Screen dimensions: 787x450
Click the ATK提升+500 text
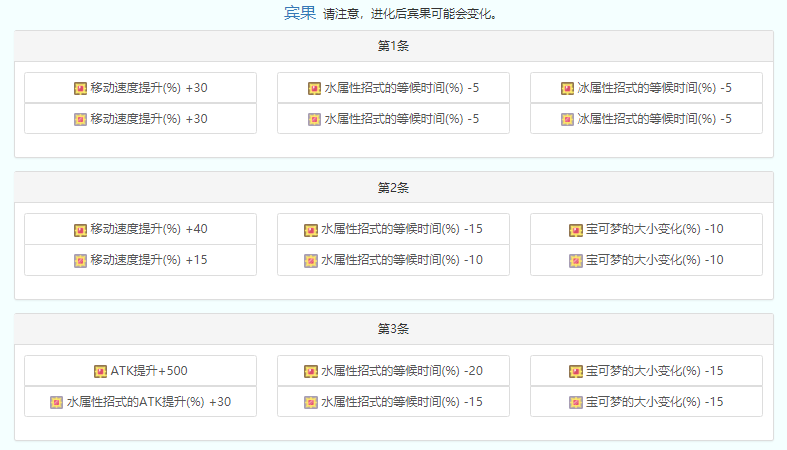(x=149, y=371)
